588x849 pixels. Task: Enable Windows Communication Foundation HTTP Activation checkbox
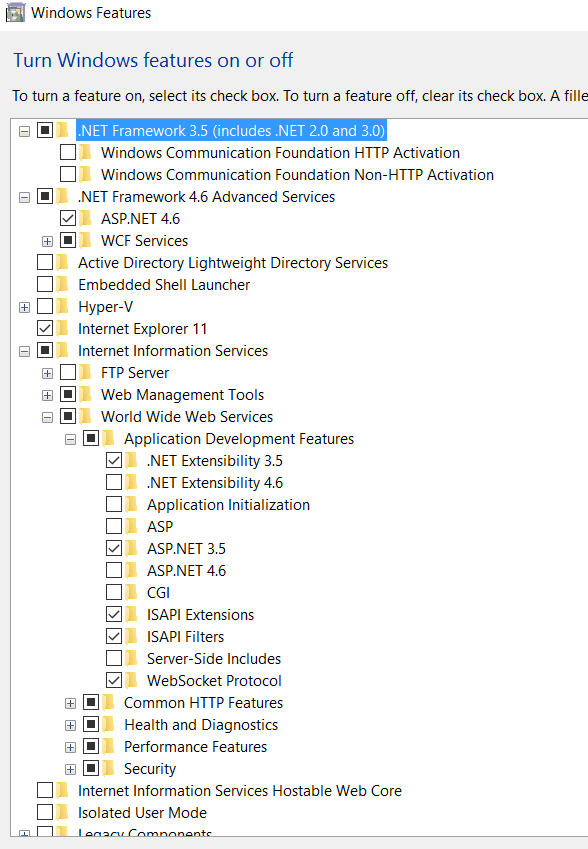68,153
